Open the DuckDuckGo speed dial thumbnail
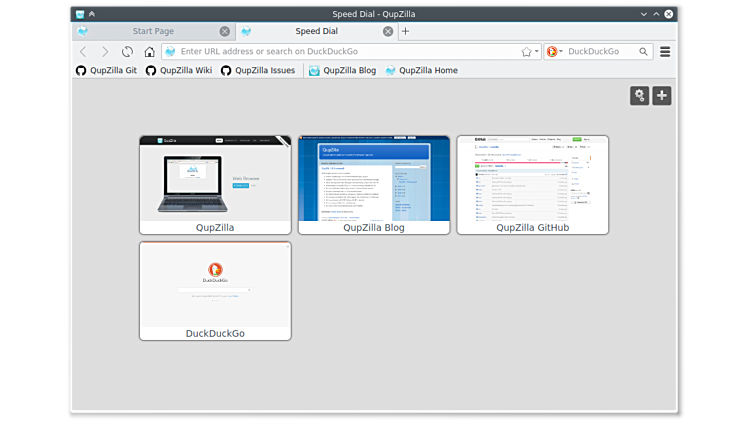This screenshot has height=423, width=752. (x=215, y=284)
